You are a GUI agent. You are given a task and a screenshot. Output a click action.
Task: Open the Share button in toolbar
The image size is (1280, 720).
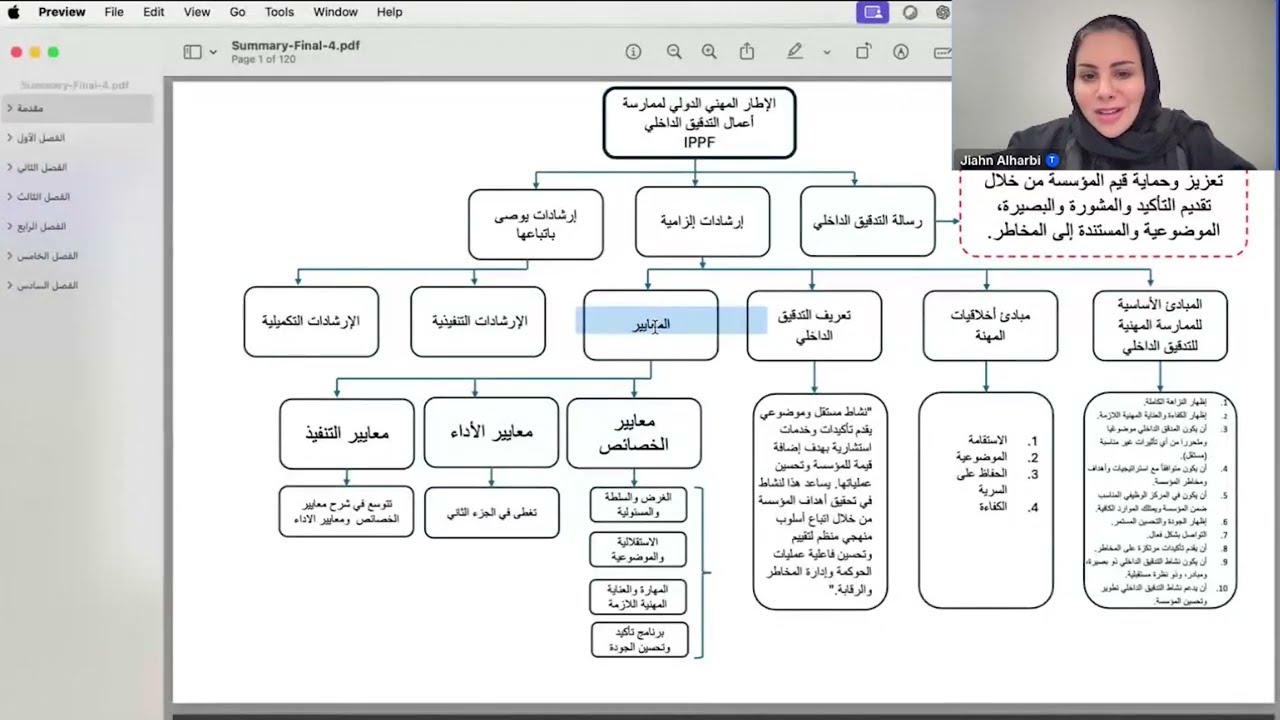point(747,52)
